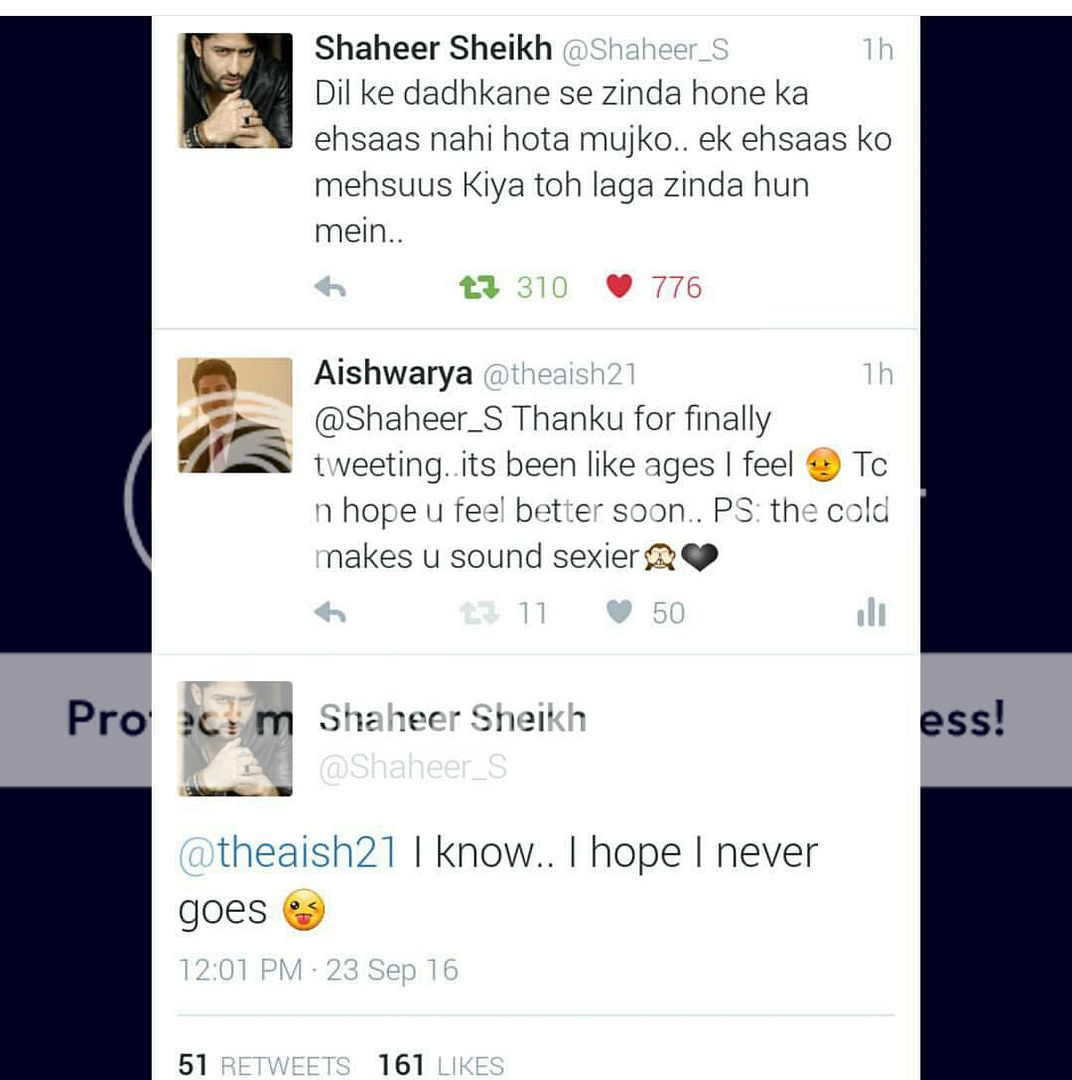Viewport: 1072px width, 1080px height.
Task: Open the 1h timestamp on Aishwarya's tweet
Action: (x=878, y=374)
